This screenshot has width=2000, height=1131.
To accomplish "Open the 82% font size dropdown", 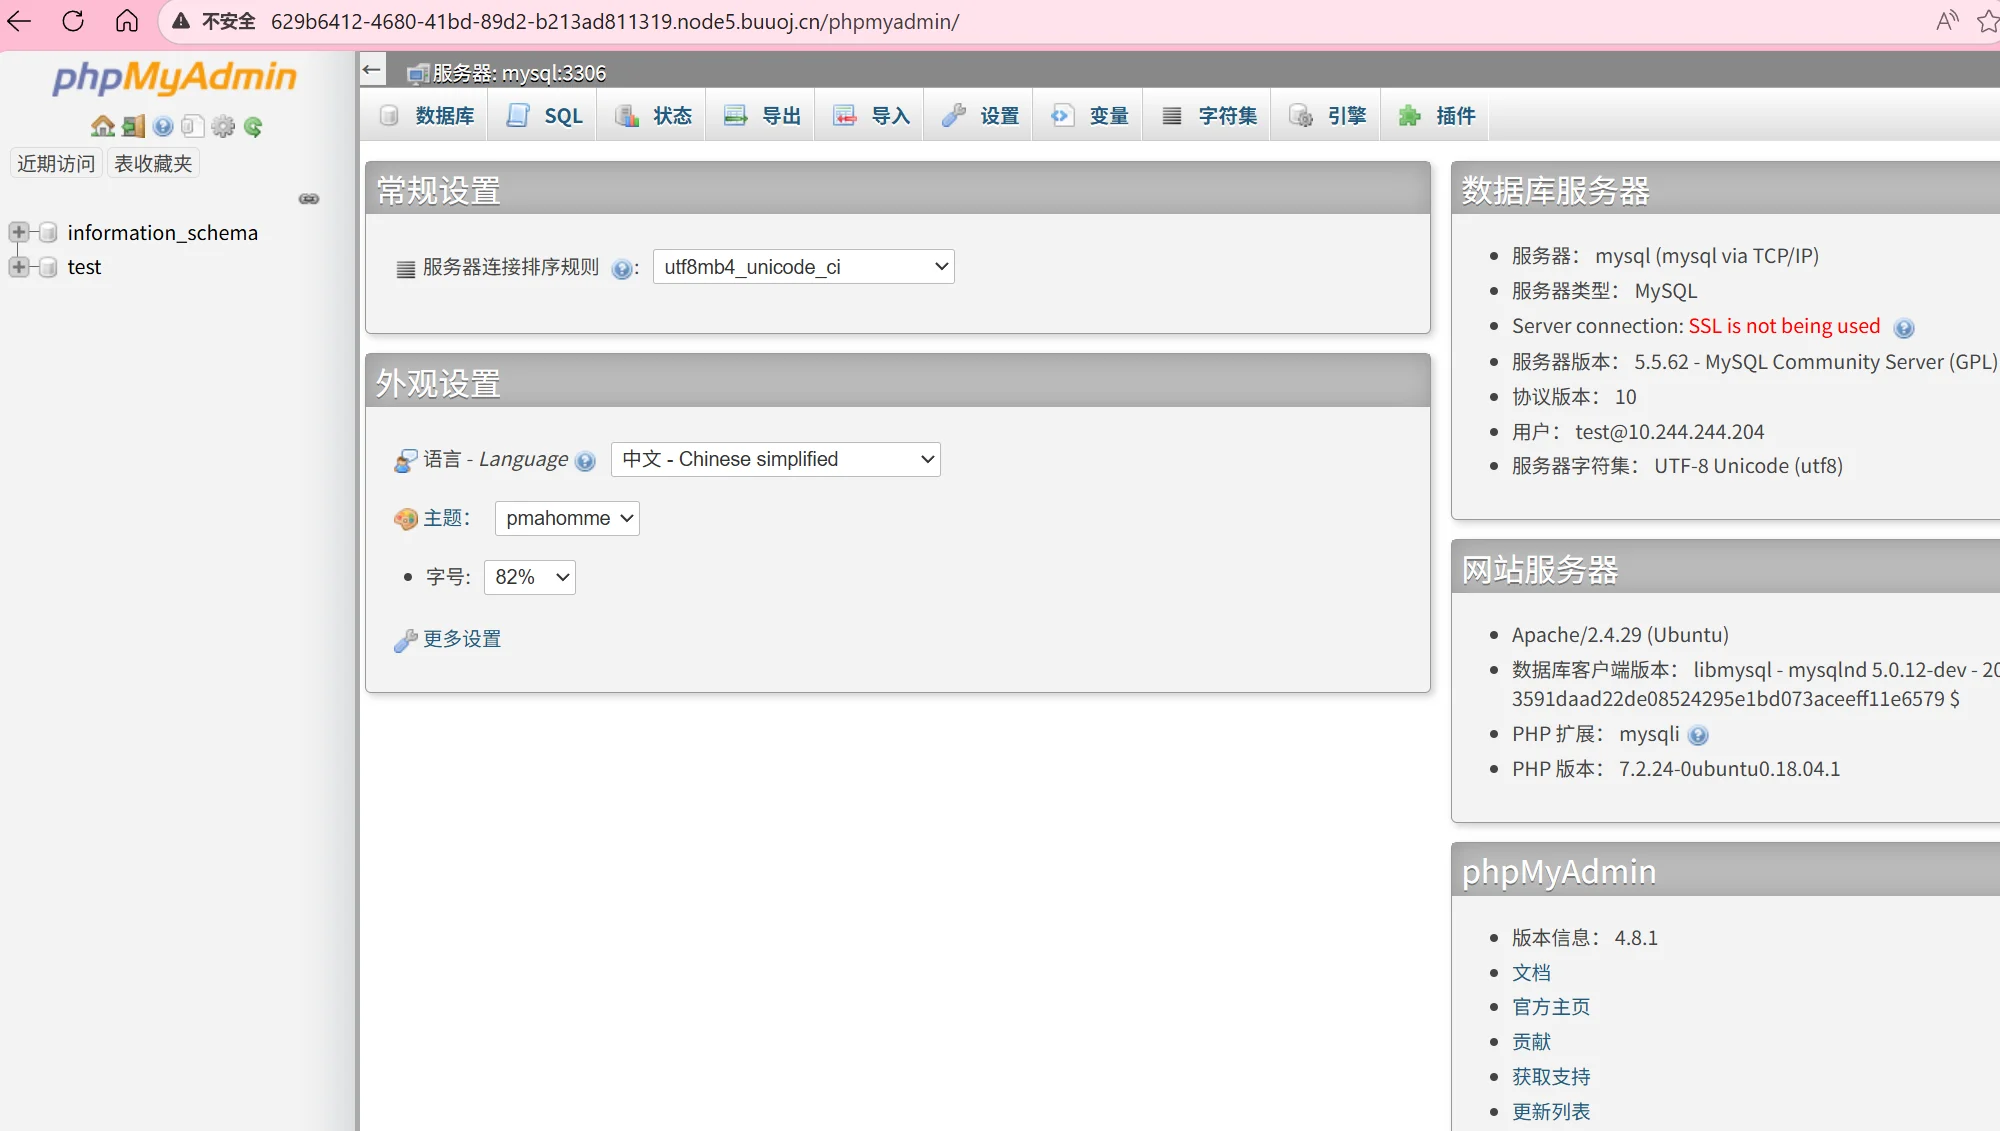I will pyautogui.click(x=529, y=577).
